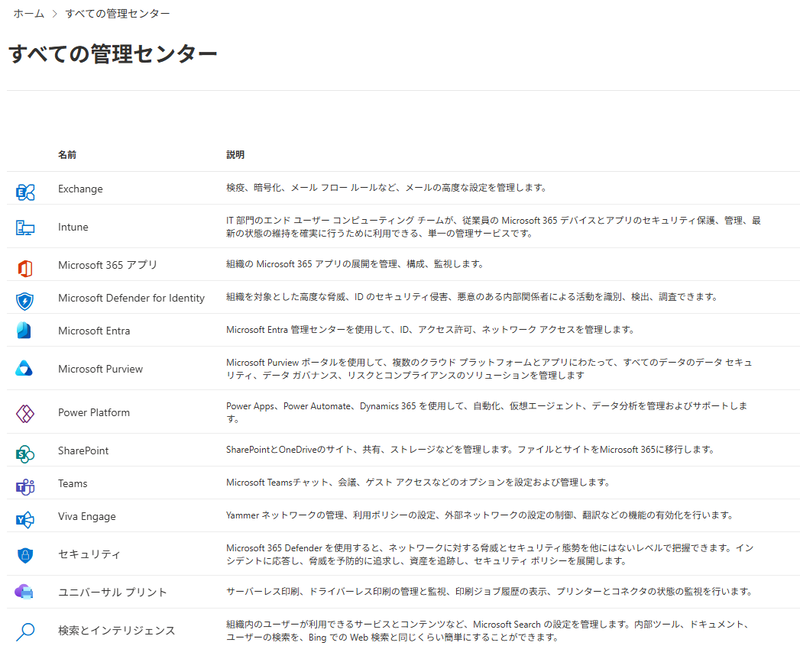Go to ホーム in the breadcrumb
The width and height of the screenshot is (800, 649).
[x=29, y=14]
